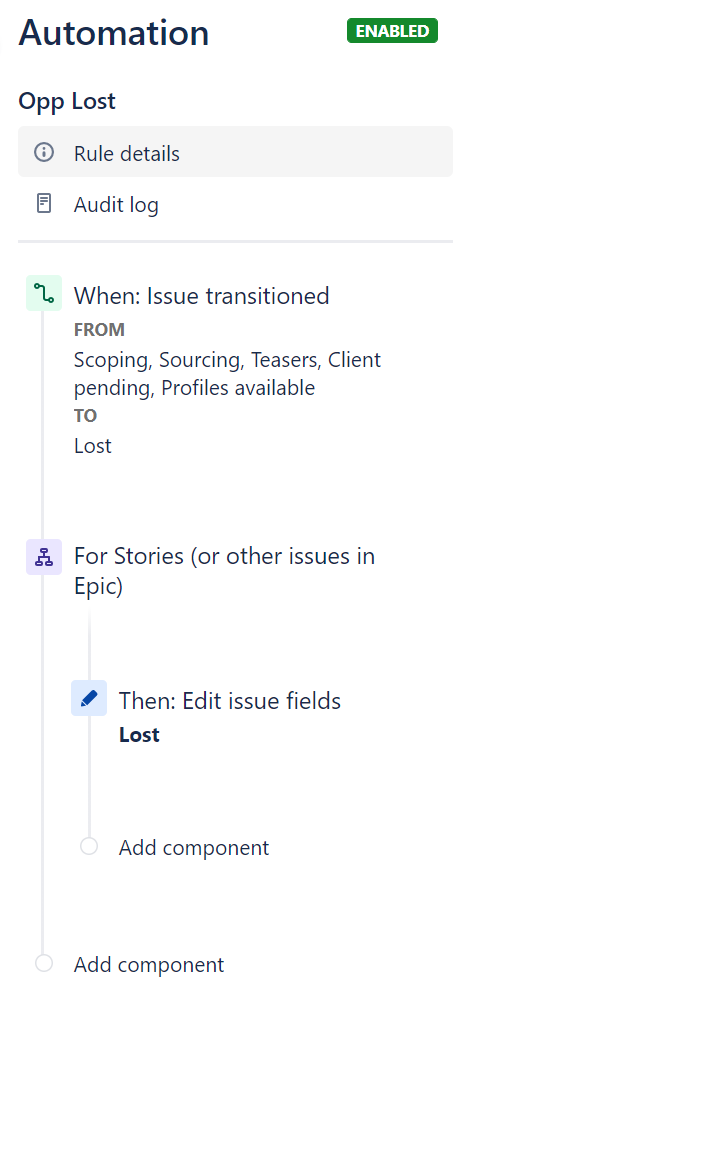The width and height of the screenshot is (710, 1170).
Task: Select the green Issue transitioned trigger icon
Action: click(x=44, y=293)
